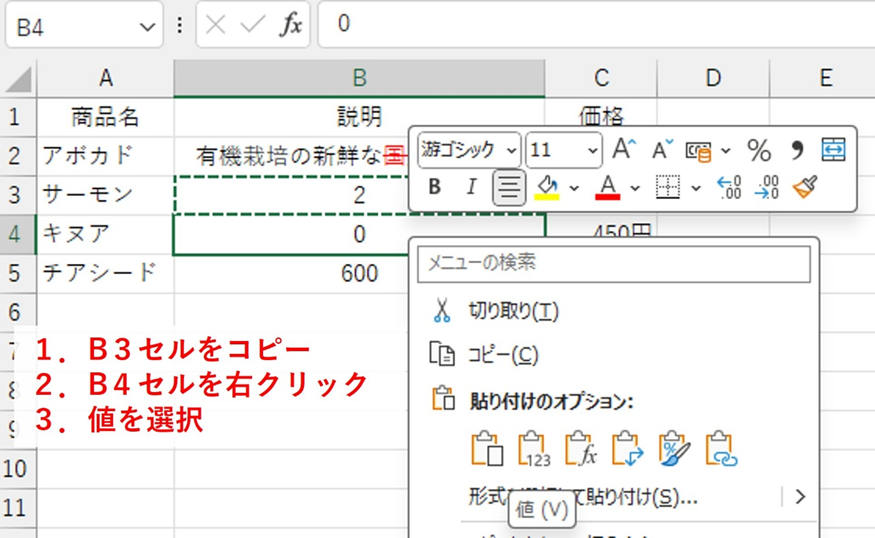The height and width of the screenshot is (538, 875).
Task: Click the paste link clipboard icon
Action: (721, 450)
